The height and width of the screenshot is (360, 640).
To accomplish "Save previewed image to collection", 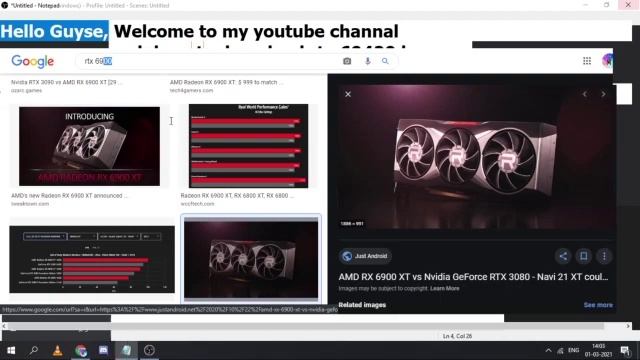I will click(584, 256).
